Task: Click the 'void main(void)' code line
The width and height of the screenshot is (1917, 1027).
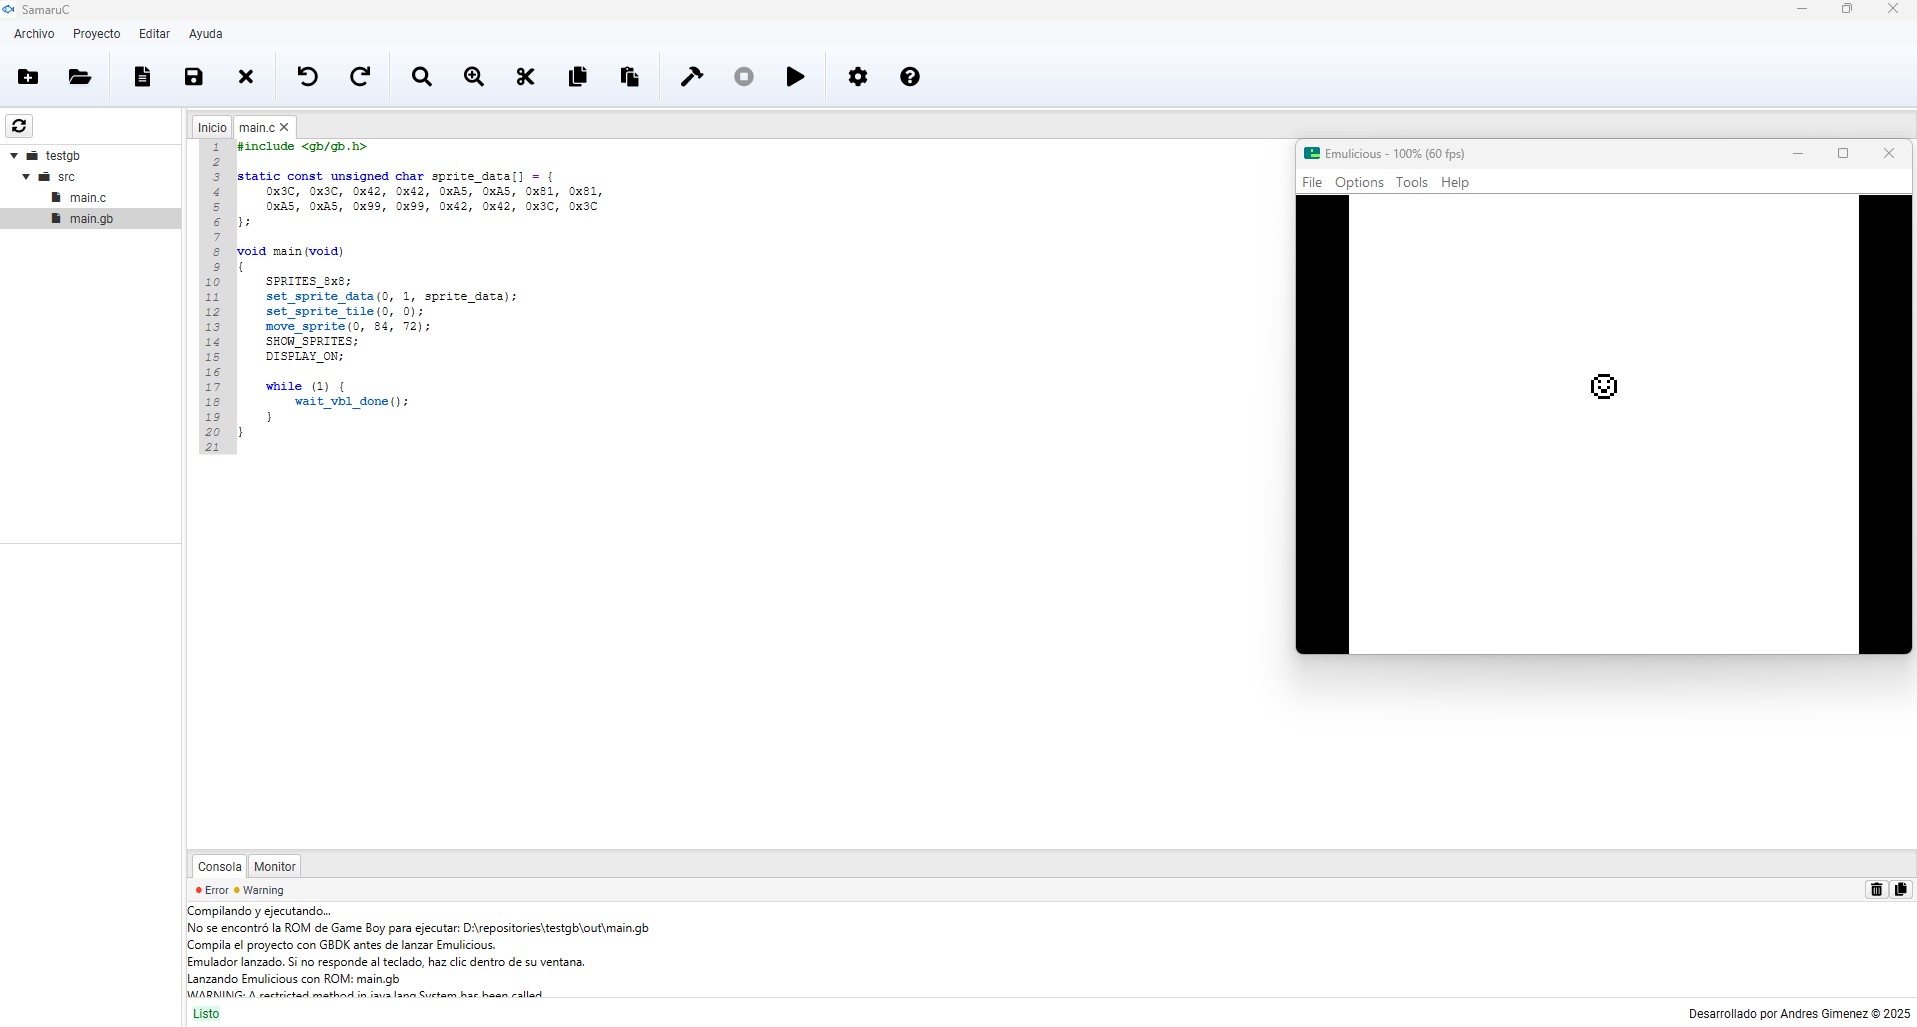Action: click(290, 252)
